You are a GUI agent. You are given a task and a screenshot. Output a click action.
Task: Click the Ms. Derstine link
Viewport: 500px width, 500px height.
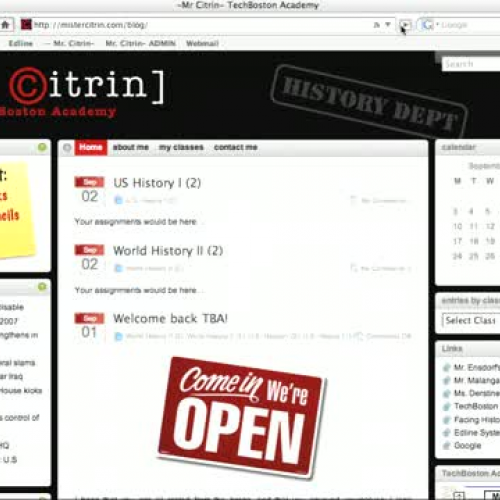477,393
